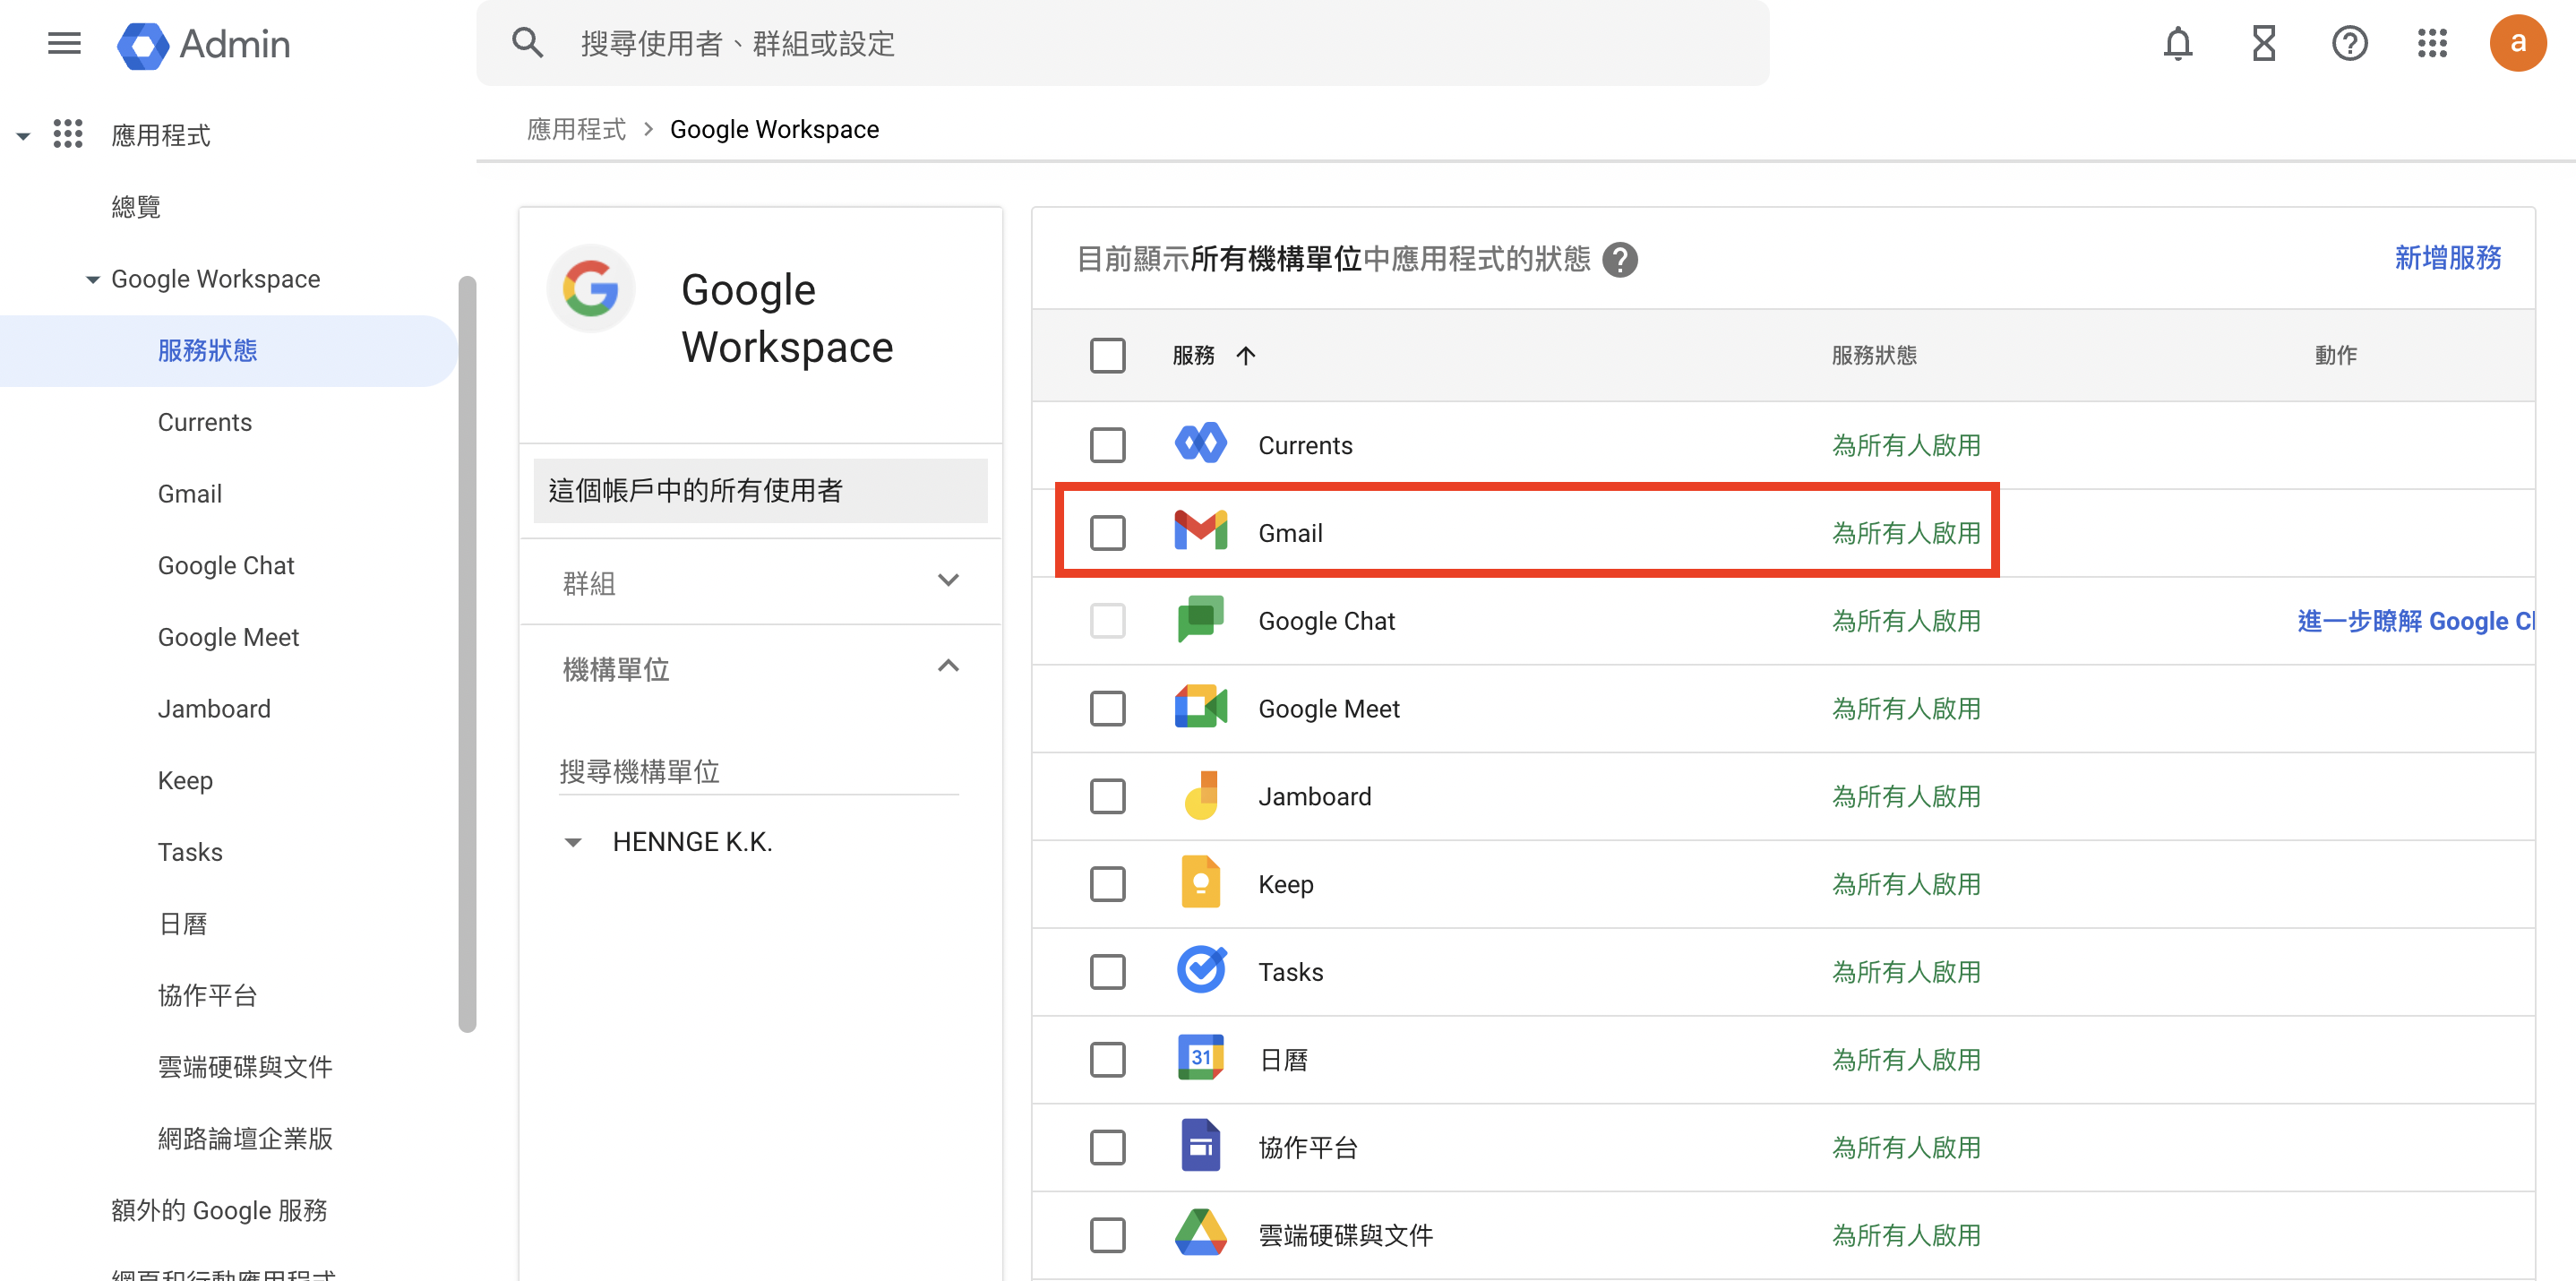2576x1281 pixels.
Task: Click the 服務狀態 column header
Action: click(1873, 355)
